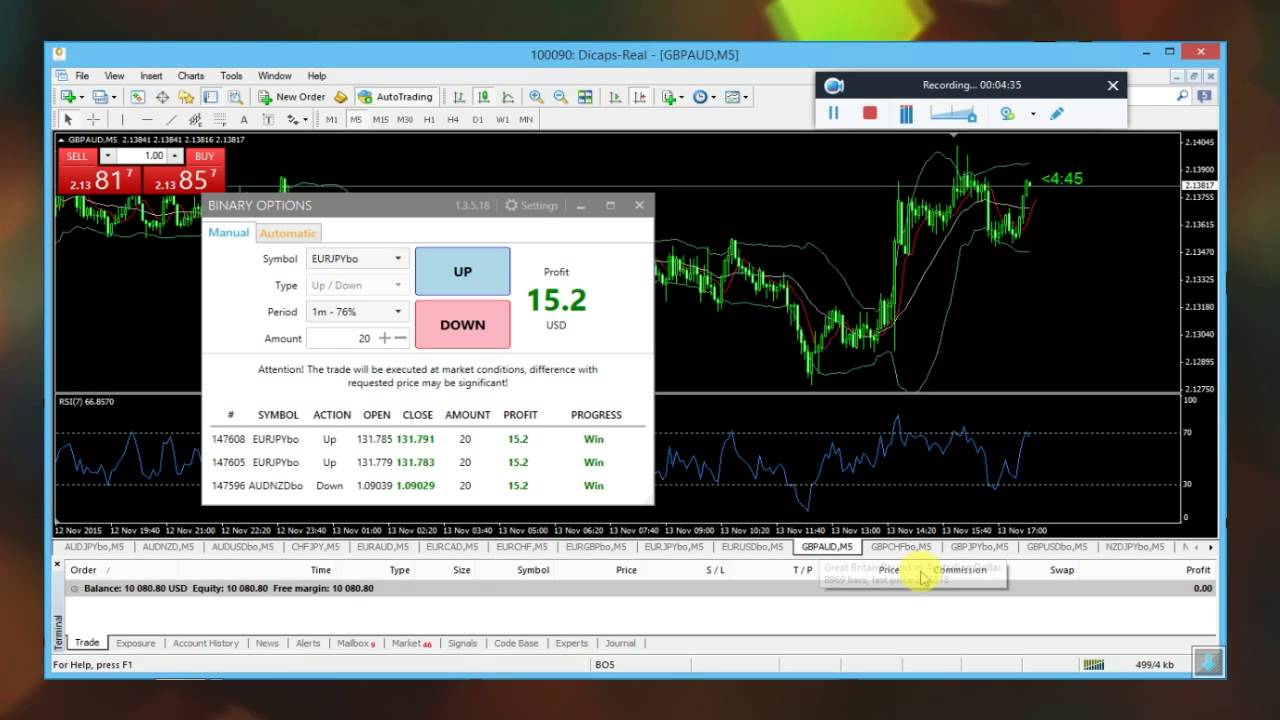Open the recorder webcam options dropdown arrow
Viewport: 1280px width, 720px height.
[x=1033, y=114]
